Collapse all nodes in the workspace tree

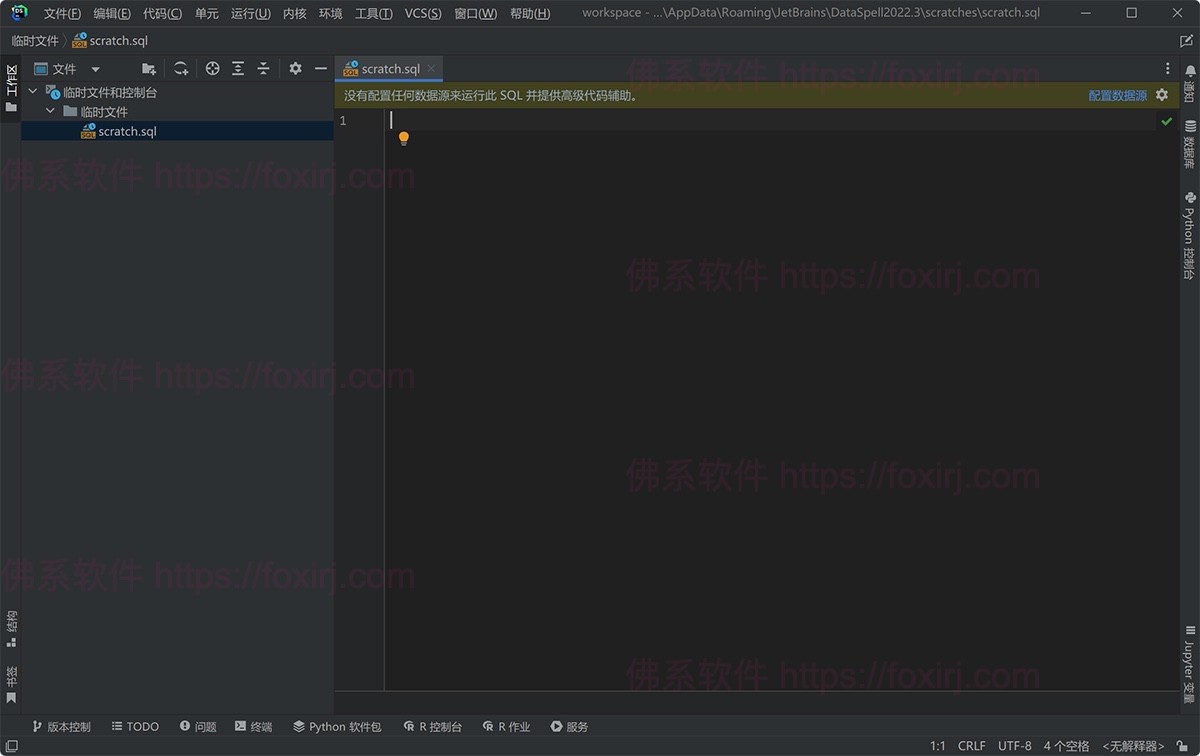pyautogui.click(x=262, y=68)
